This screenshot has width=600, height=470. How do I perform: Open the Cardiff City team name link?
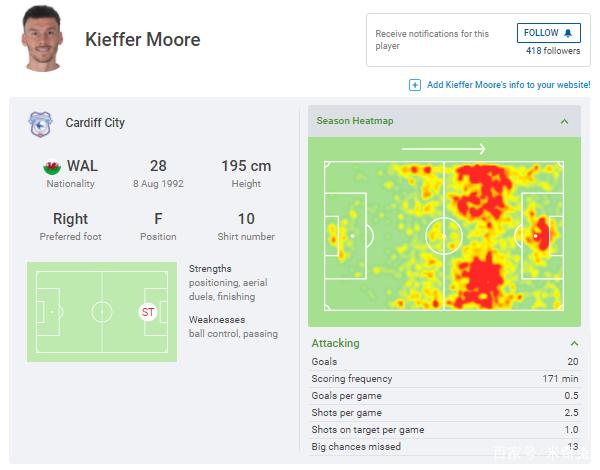coord(95,123)
